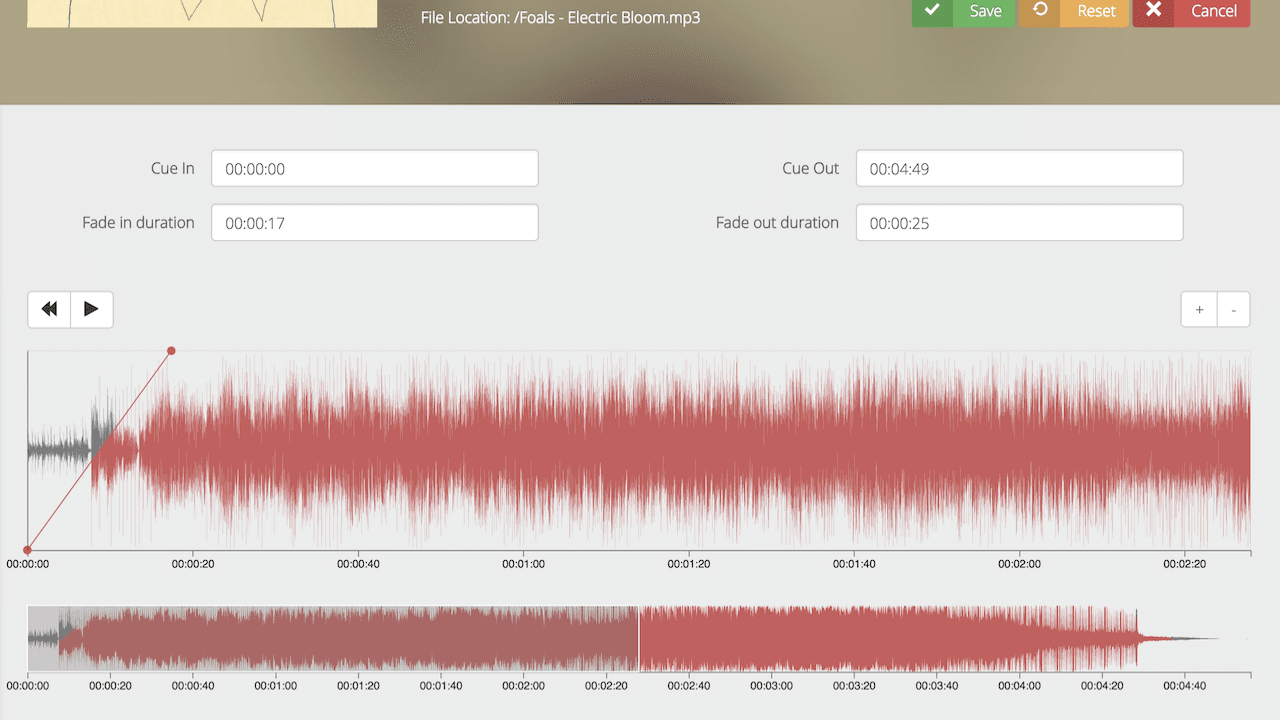This screenshot has height=720, width=1280.
Task: Zoom out the waveform with minus button
Action: point(1234,310)
